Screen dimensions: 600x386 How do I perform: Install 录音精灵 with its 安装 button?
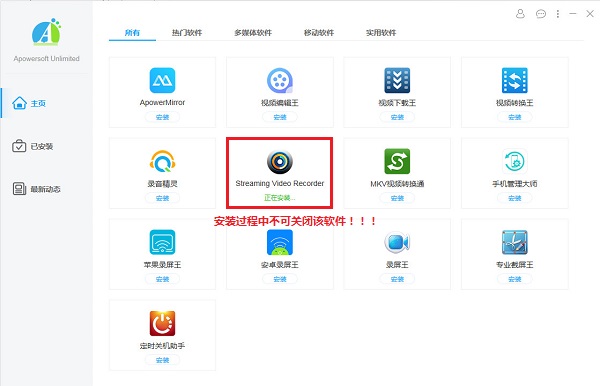pyautogui.click(x=162, y=198)
